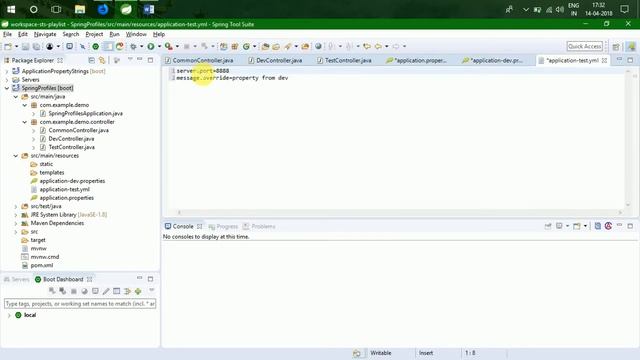Click the Boot Dashboard tag filter field
Viewport: 640px width, 360px height.
(80, 304)
